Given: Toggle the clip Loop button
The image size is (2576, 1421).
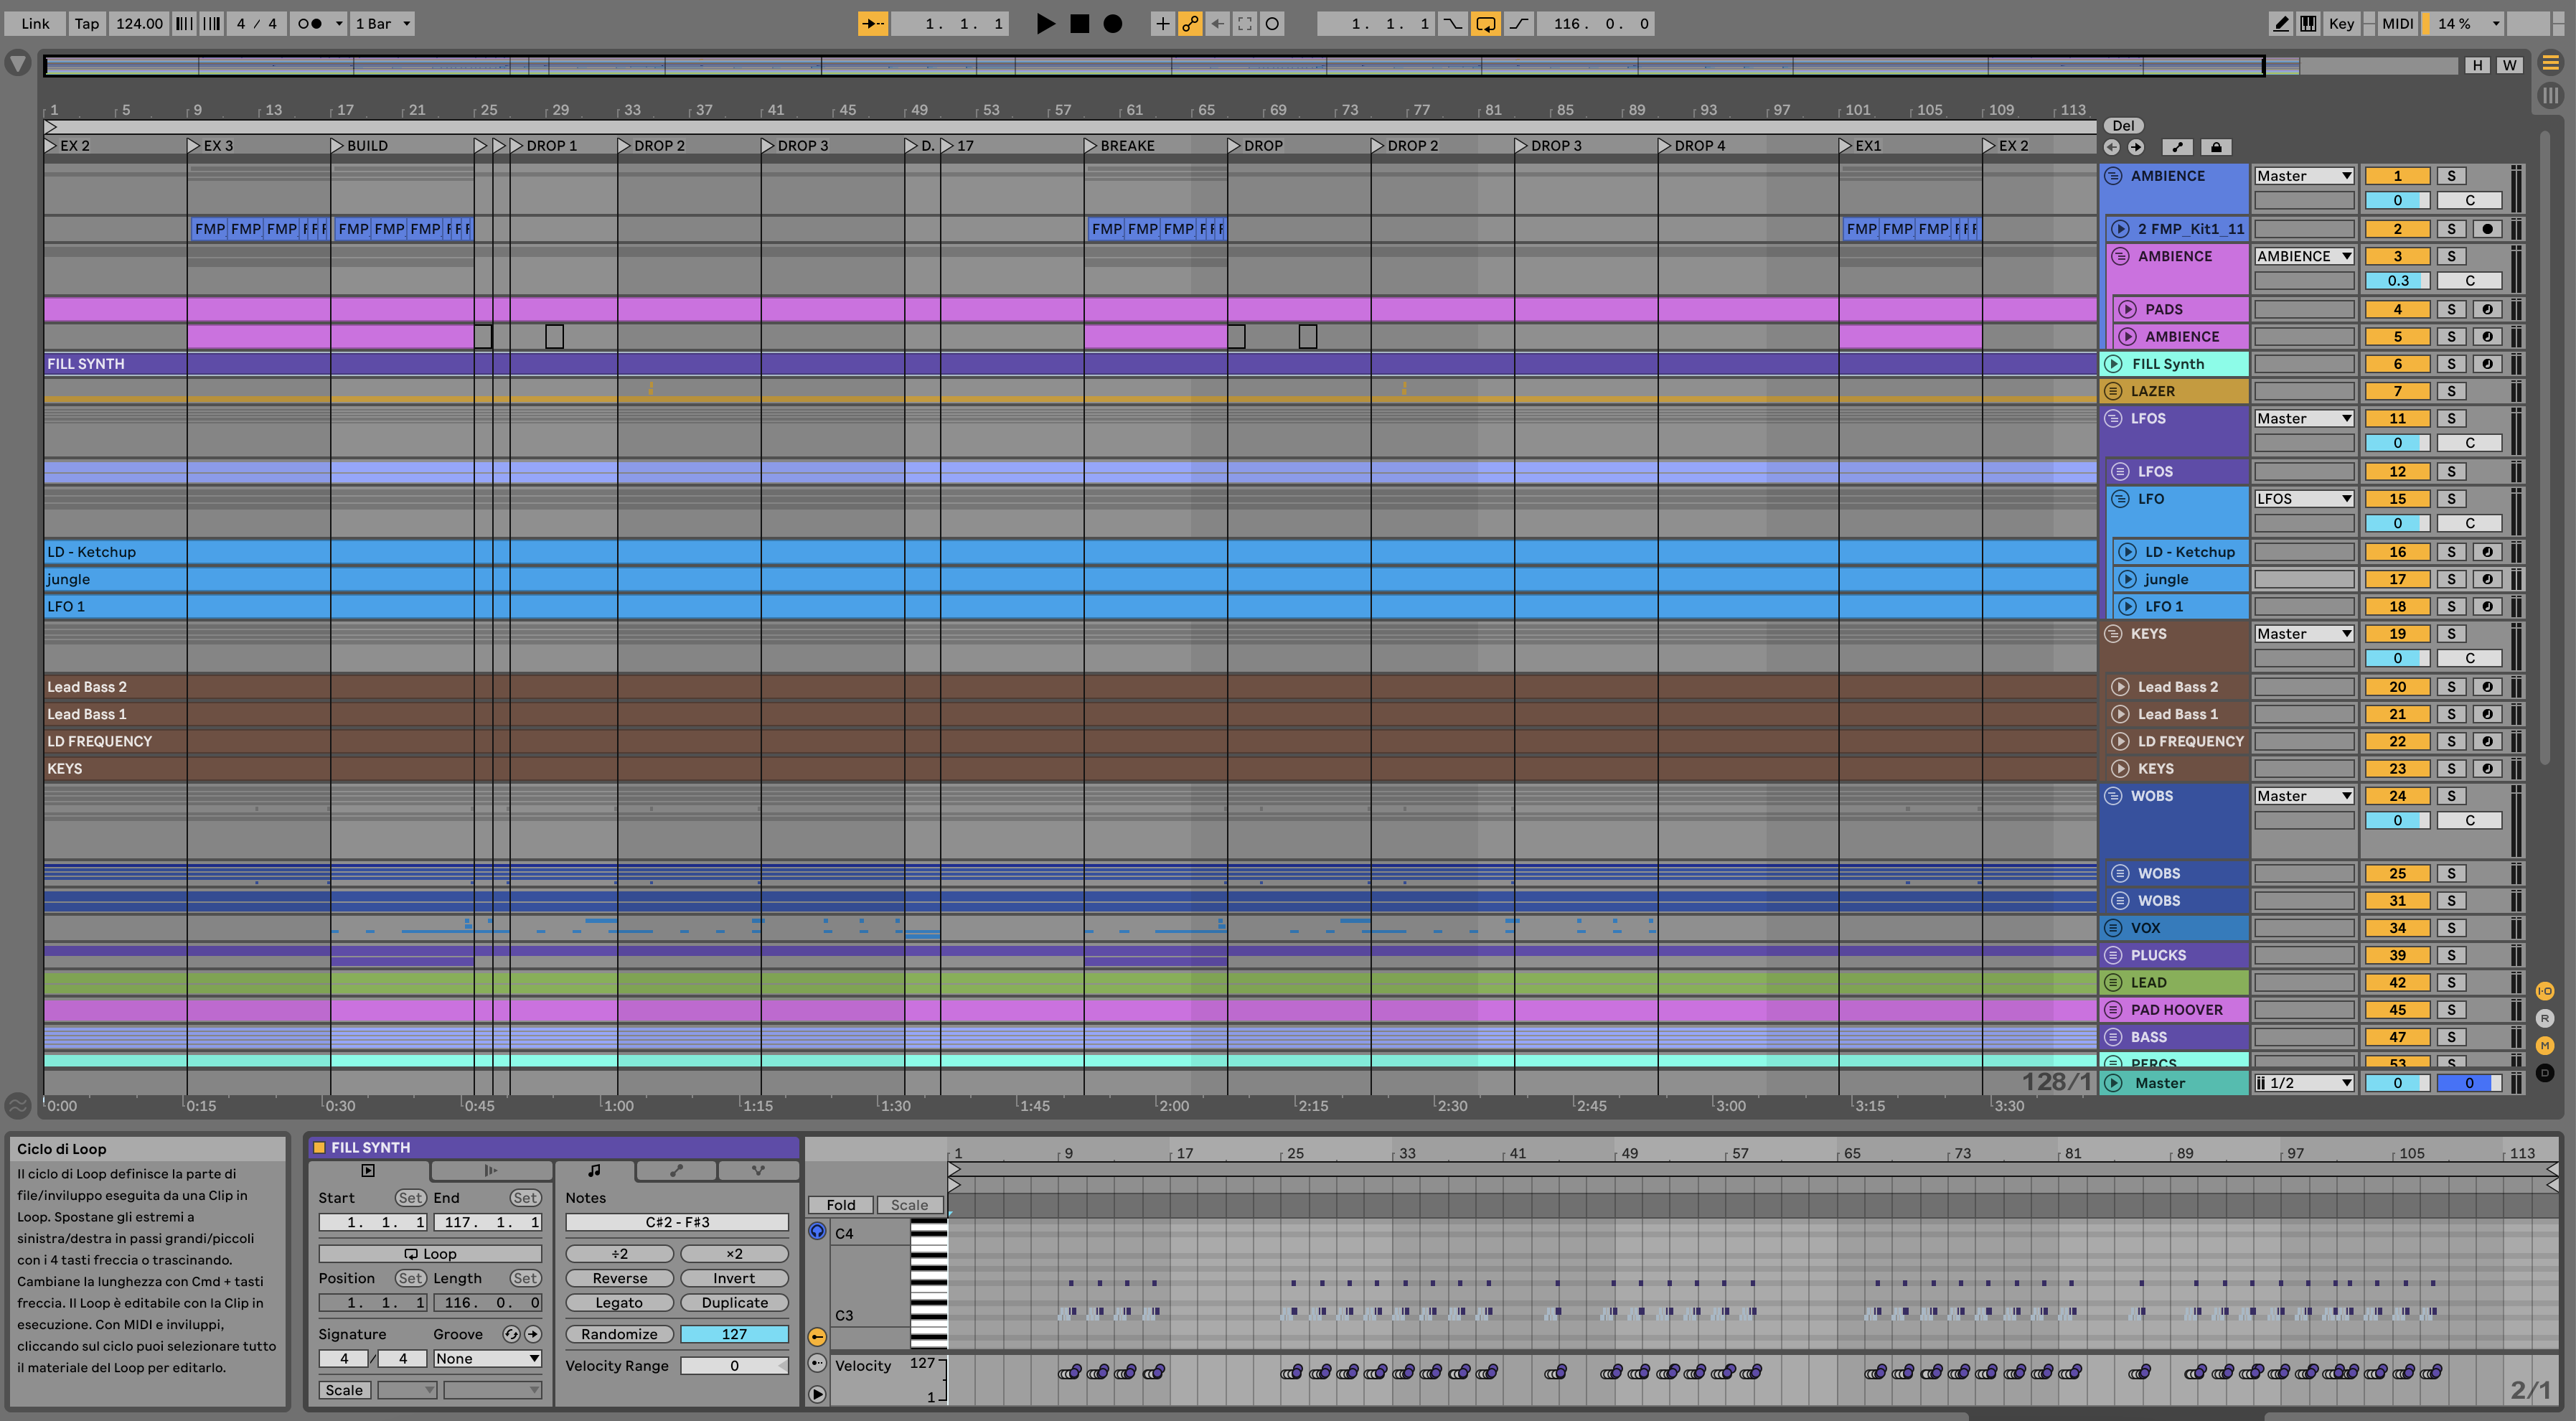Looking at the screenshot, I should [430, 1254].
